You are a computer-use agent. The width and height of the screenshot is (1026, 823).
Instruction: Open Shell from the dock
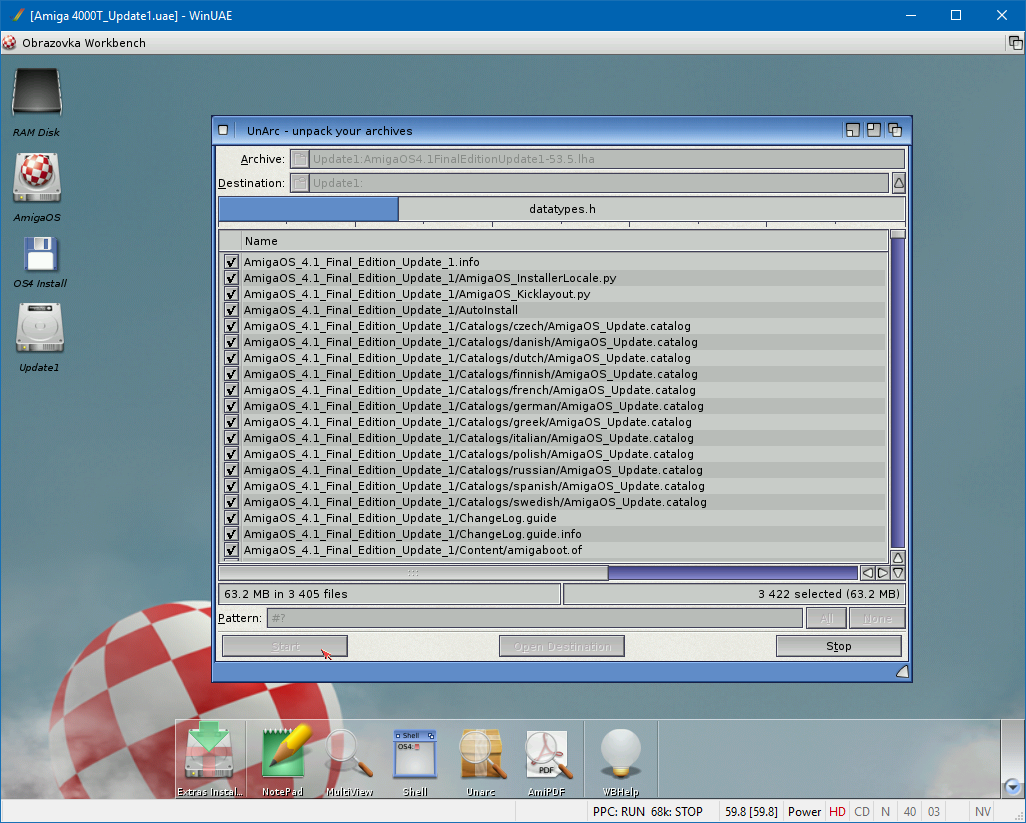click(415, 754)
